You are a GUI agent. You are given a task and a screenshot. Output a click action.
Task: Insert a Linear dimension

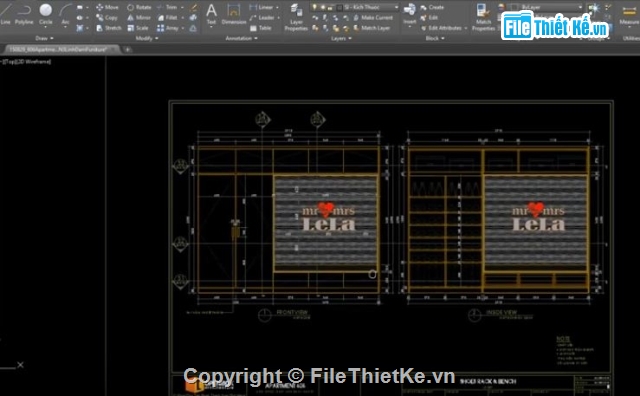tap(261, 7)
